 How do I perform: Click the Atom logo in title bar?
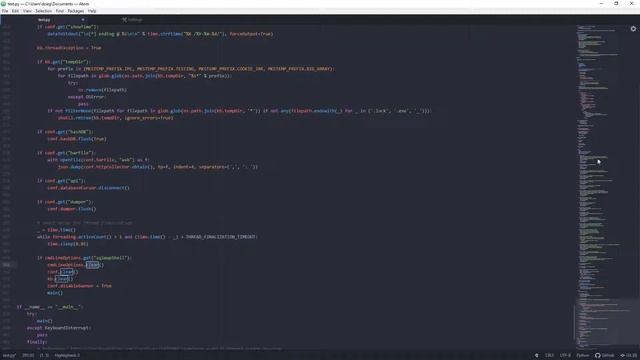(3, 4)
